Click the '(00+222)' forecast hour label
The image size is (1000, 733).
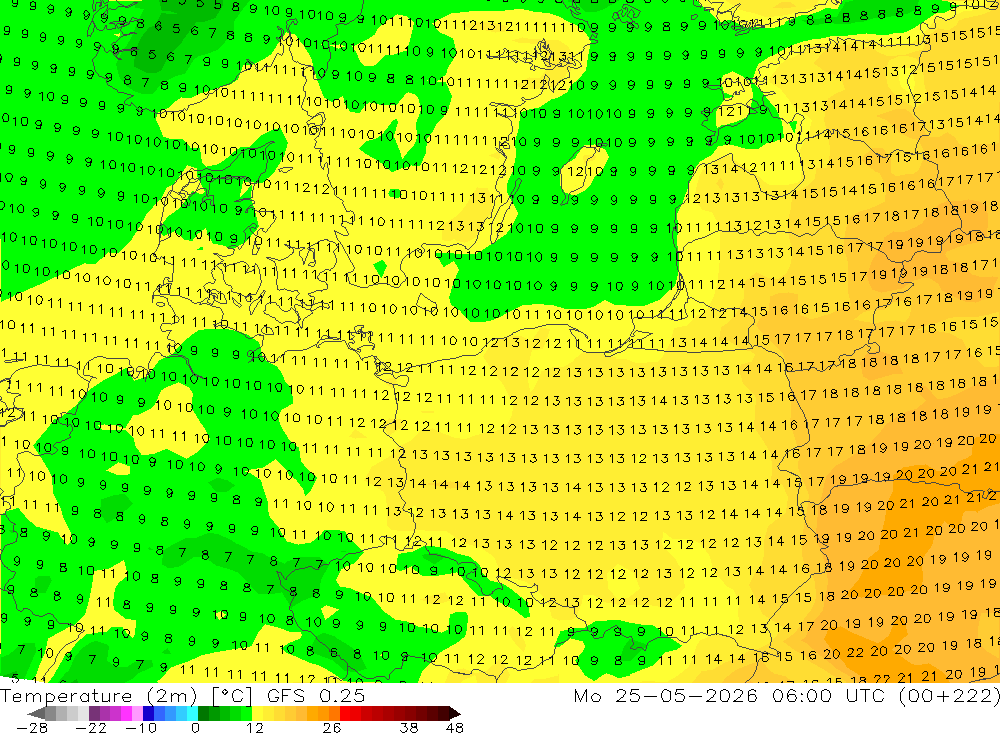click(948, 695)
